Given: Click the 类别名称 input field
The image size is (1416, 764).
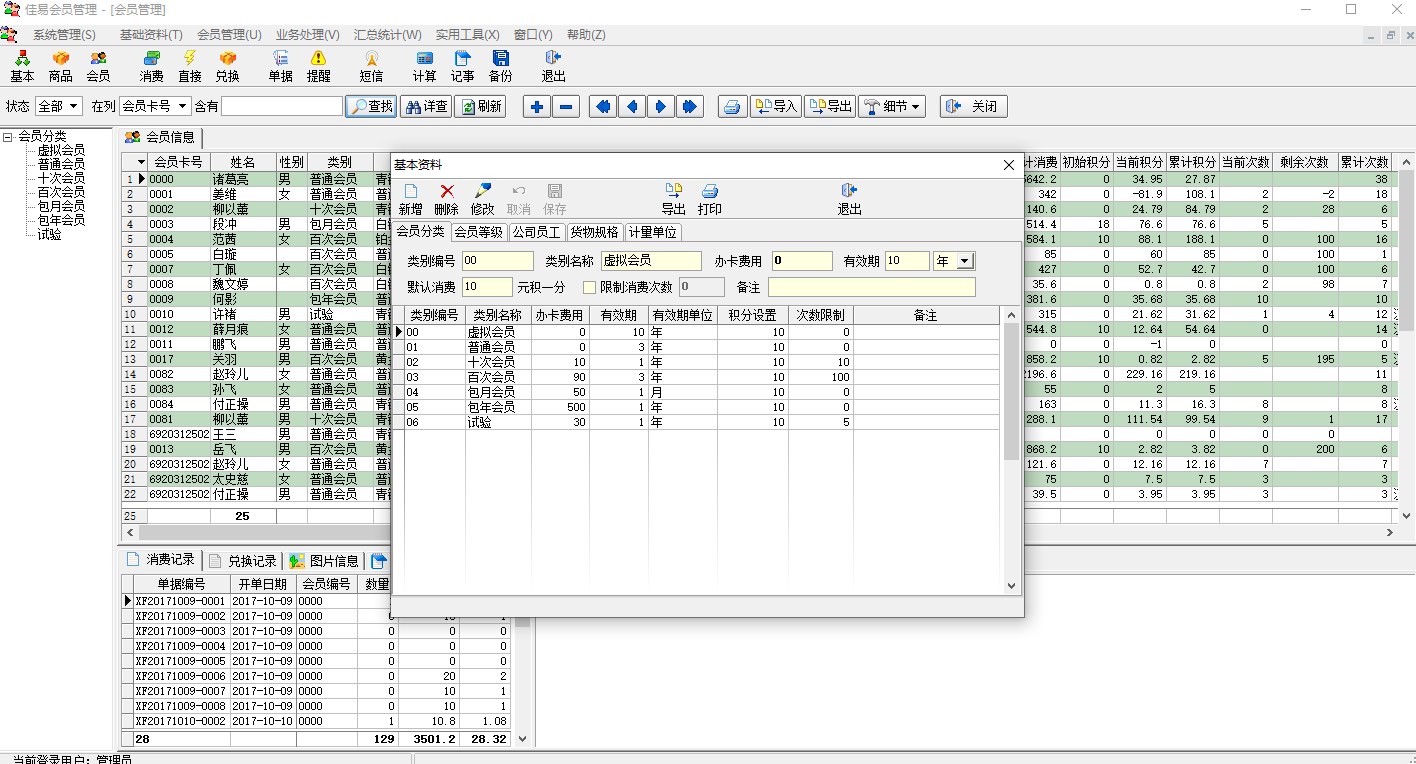Looking at the screenshot, I should 651,261.
